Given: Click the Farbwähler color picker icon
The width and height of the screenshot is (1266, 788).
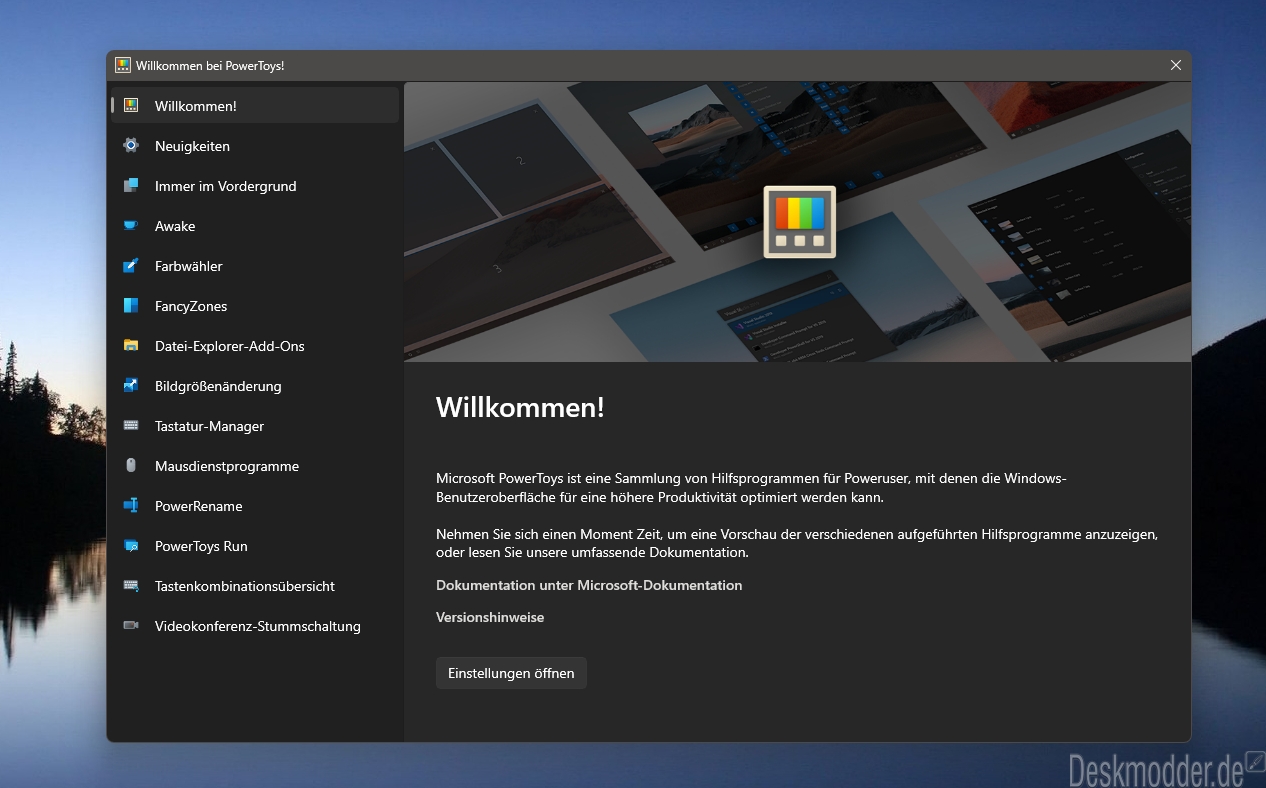Looking at the screenshot, I should point(131,265).
